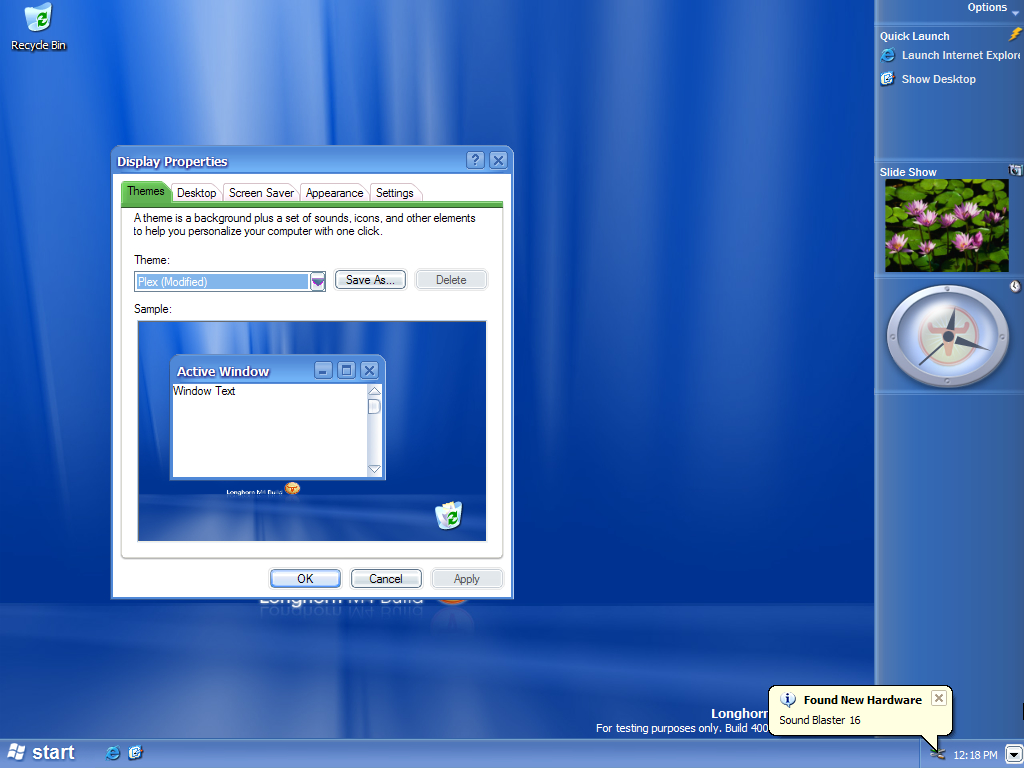Switch to the Desktop tab
This screenshot has height=768, width=1024.
tap(196, 193)
